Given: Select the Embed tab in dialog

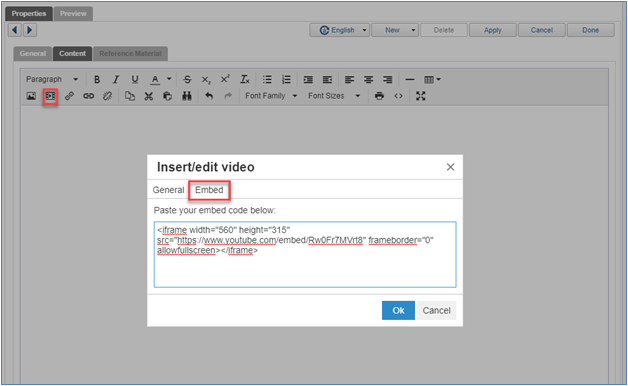Looking at the screenshot, I should [209, 190].
